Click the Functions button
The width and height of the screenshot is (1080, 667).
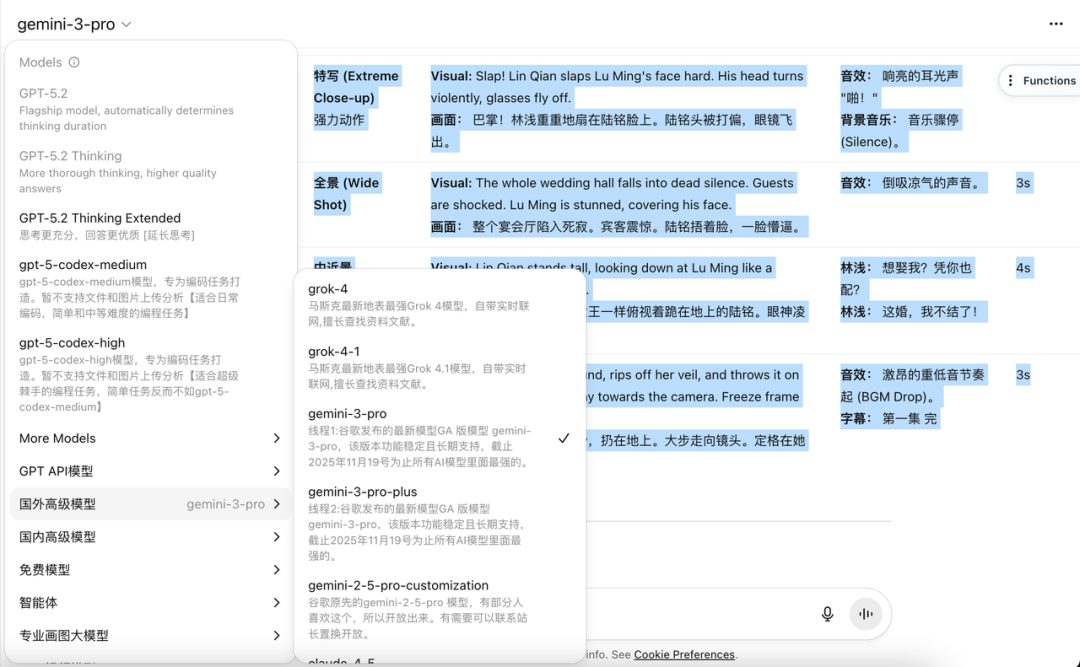point(1041,81)
